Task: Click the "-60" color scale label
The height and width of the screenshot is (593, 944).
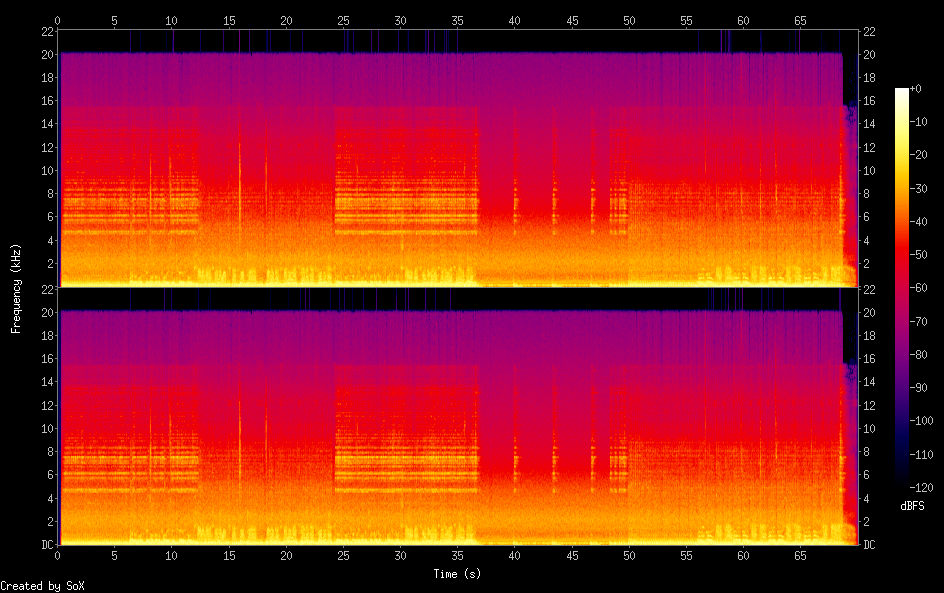Action: [x=919, y=288]
